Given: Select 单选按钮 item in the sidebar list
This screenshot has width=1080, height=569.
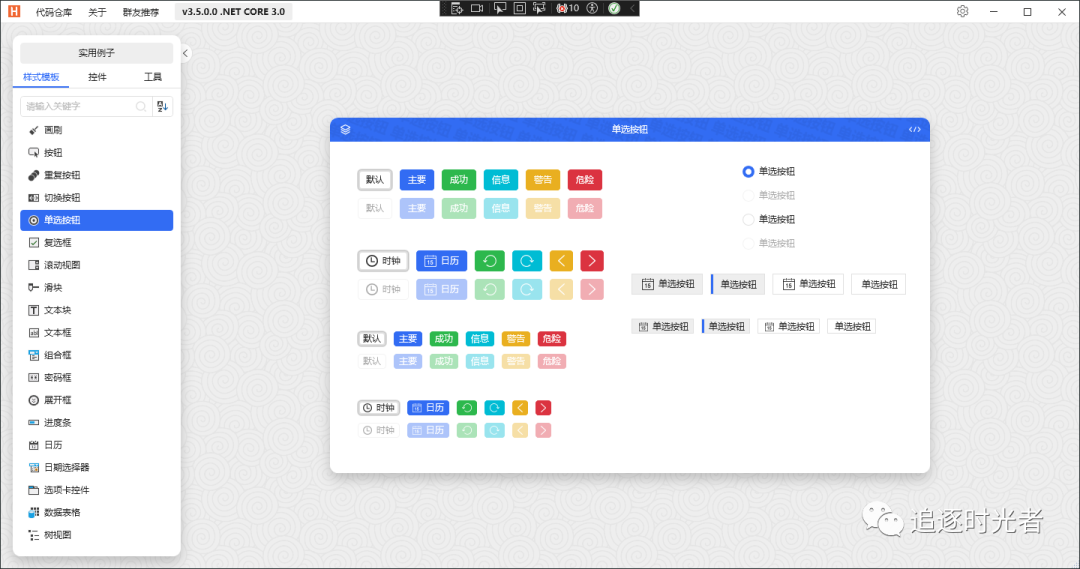Looking at the screenshot, I should pyautogui.click(x=96, y=220).
